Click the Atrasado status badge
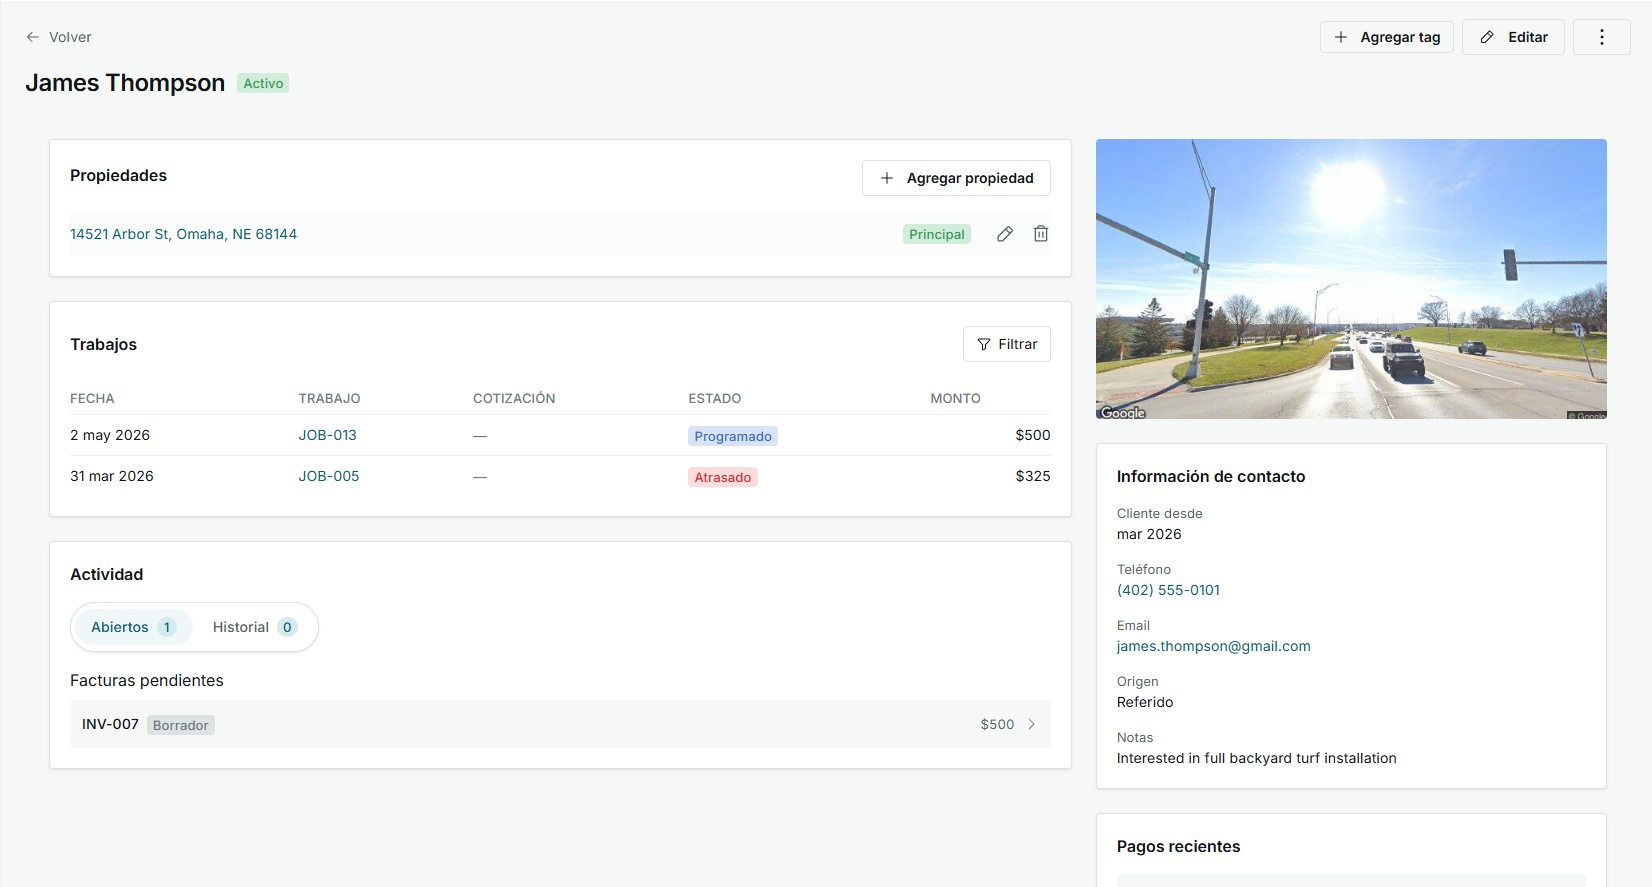 point(723,477)
